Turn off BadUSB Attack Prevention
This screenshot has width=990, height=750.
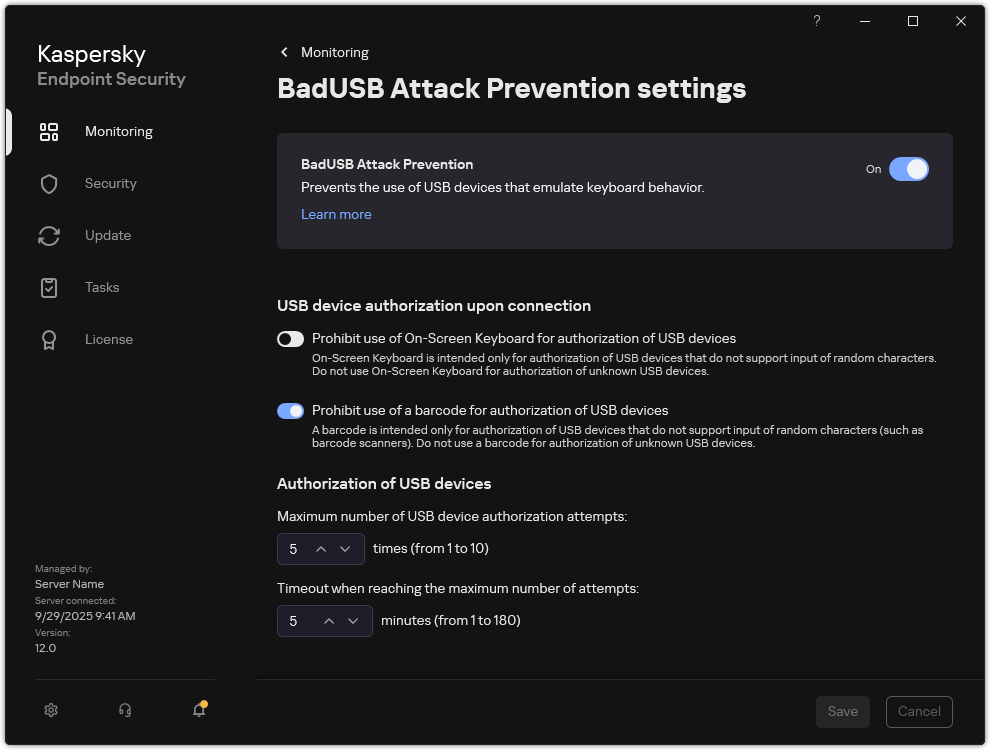pyautogui.click(x=910, y=169)
